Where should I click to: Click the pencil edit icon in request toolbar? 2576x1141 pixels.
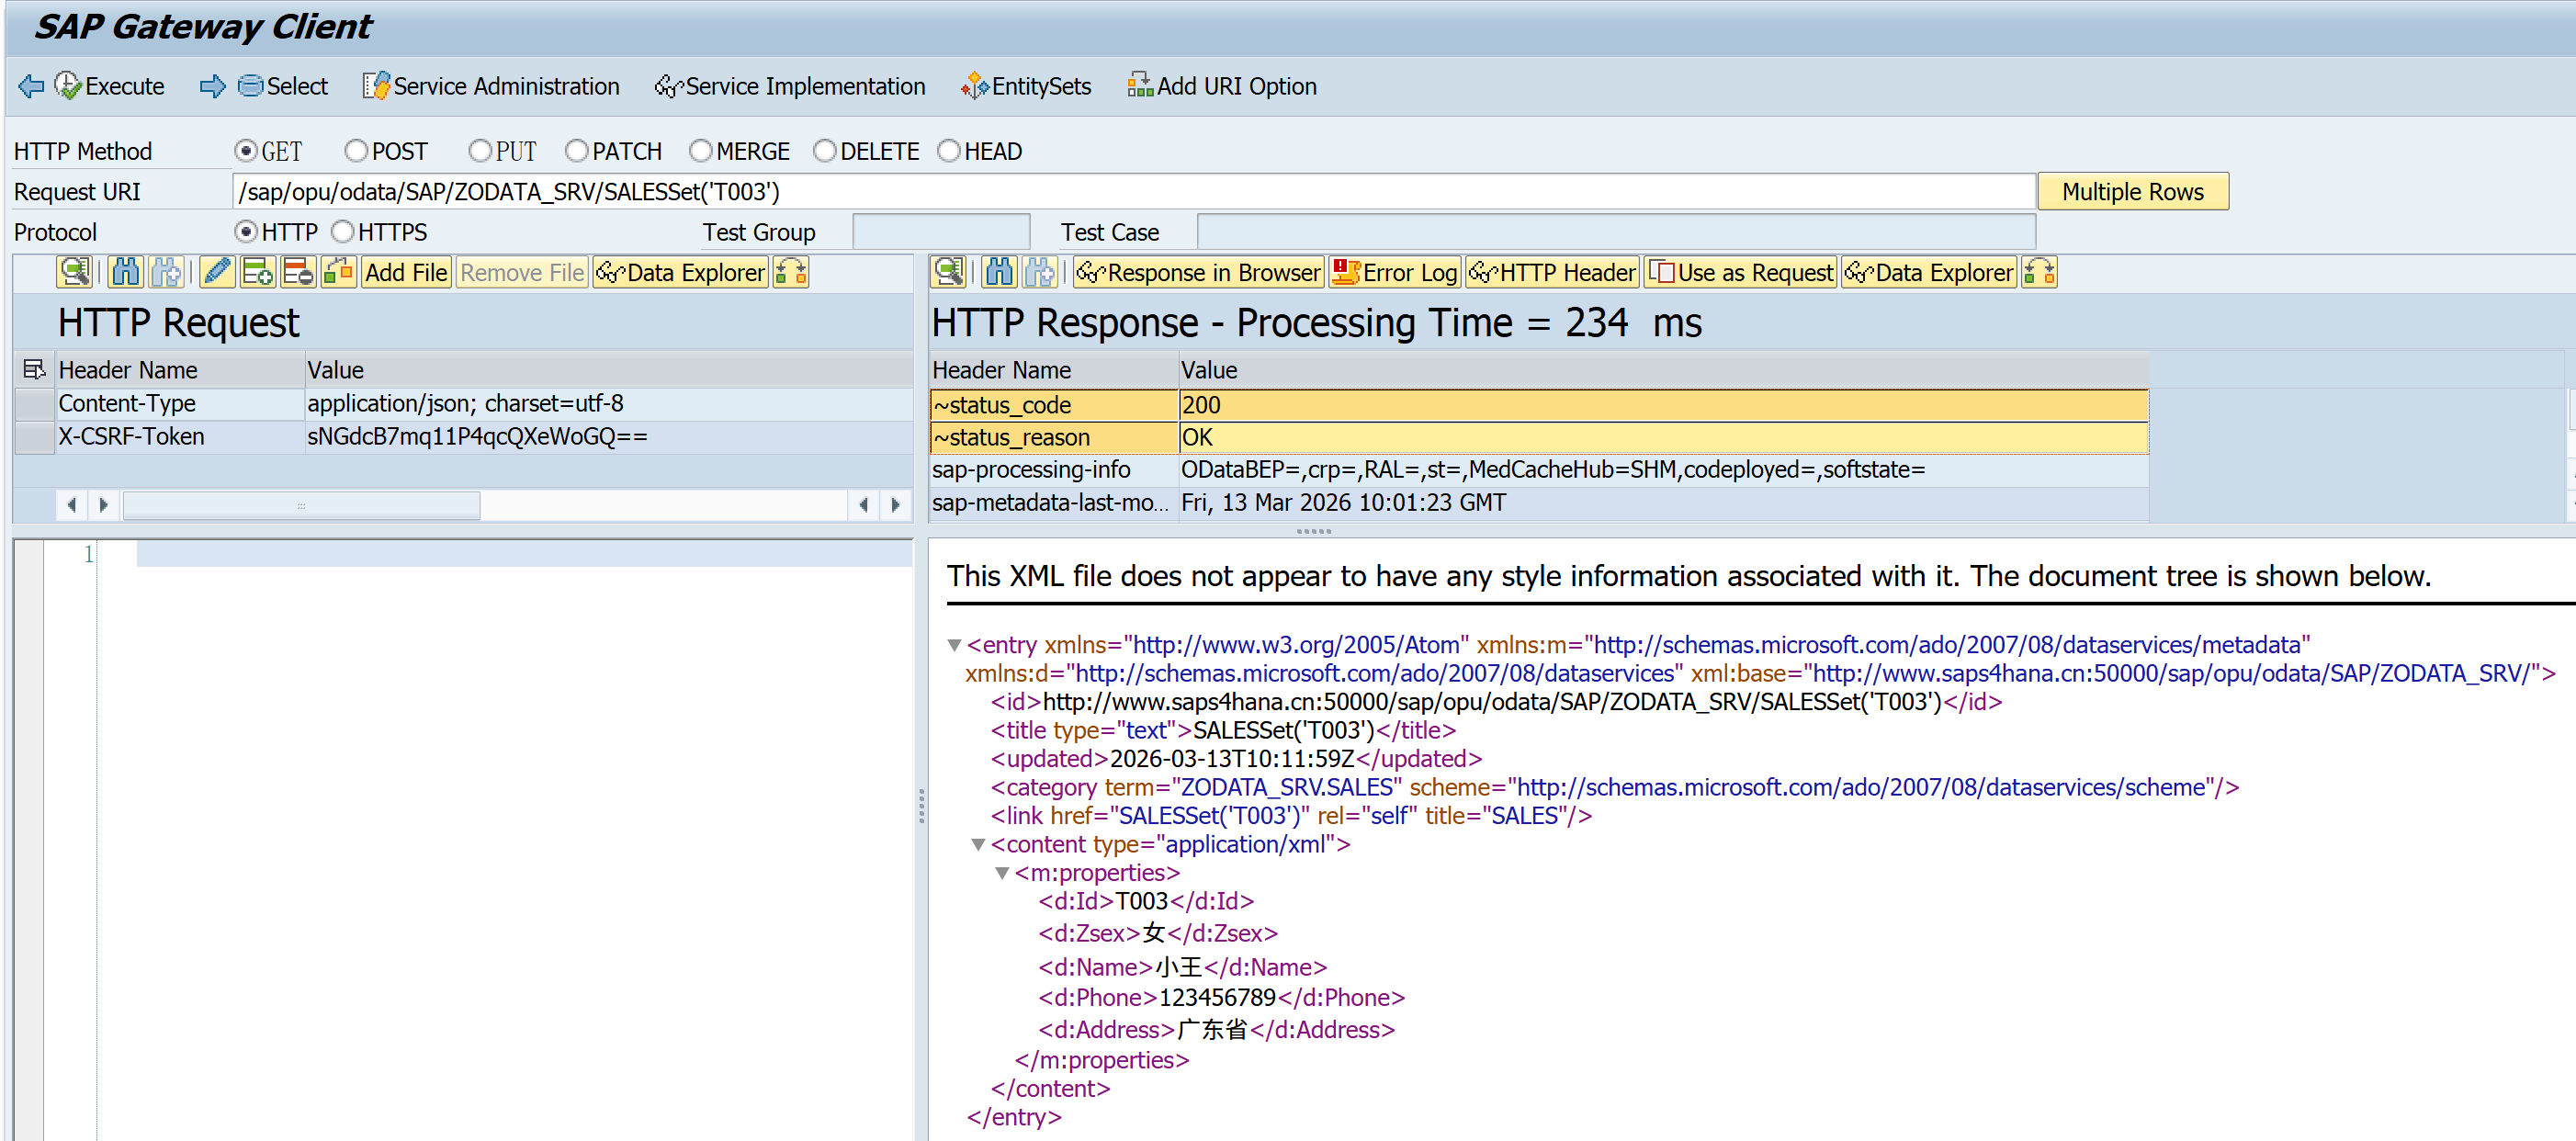tap(216, 272)
